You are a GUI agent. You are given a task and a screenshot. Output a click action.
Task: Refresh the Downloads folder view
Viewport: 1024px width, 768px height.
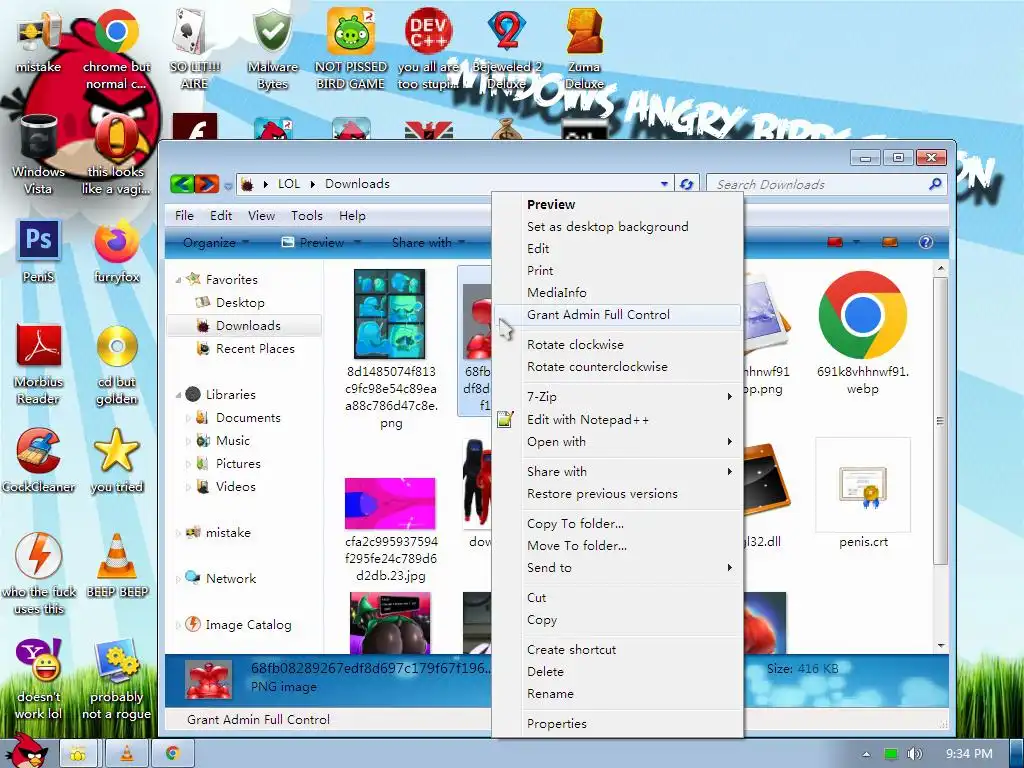point(686,184)
